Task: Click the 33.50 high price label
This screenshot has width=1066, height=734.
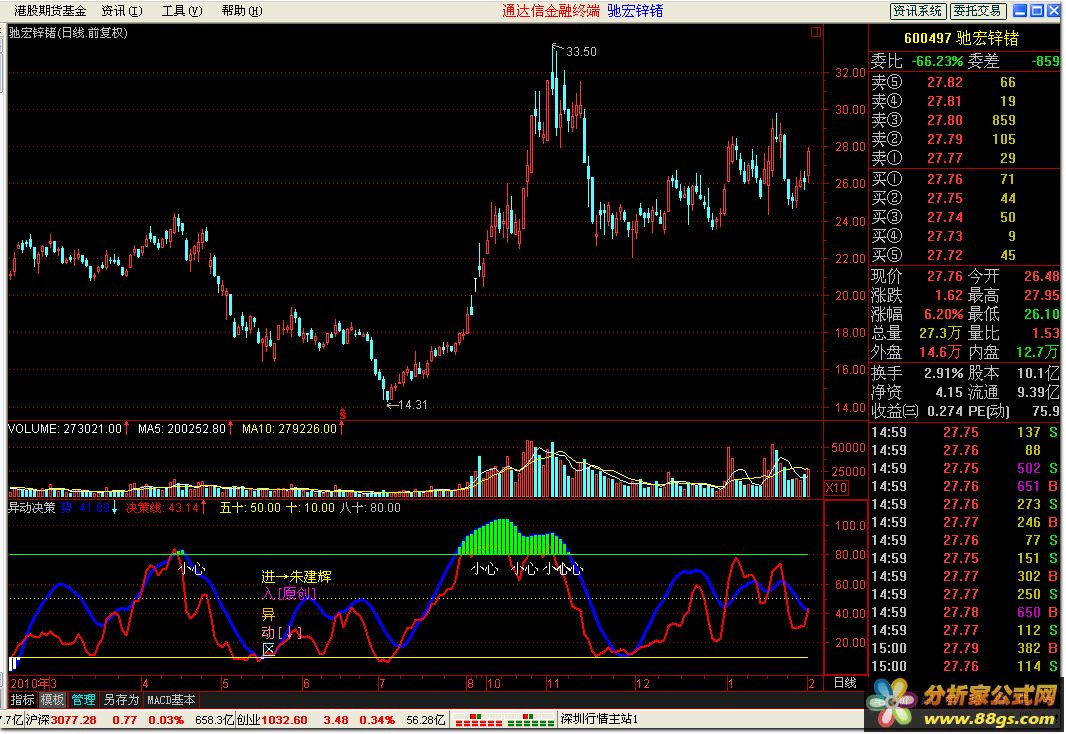Action: click(581, 52)
